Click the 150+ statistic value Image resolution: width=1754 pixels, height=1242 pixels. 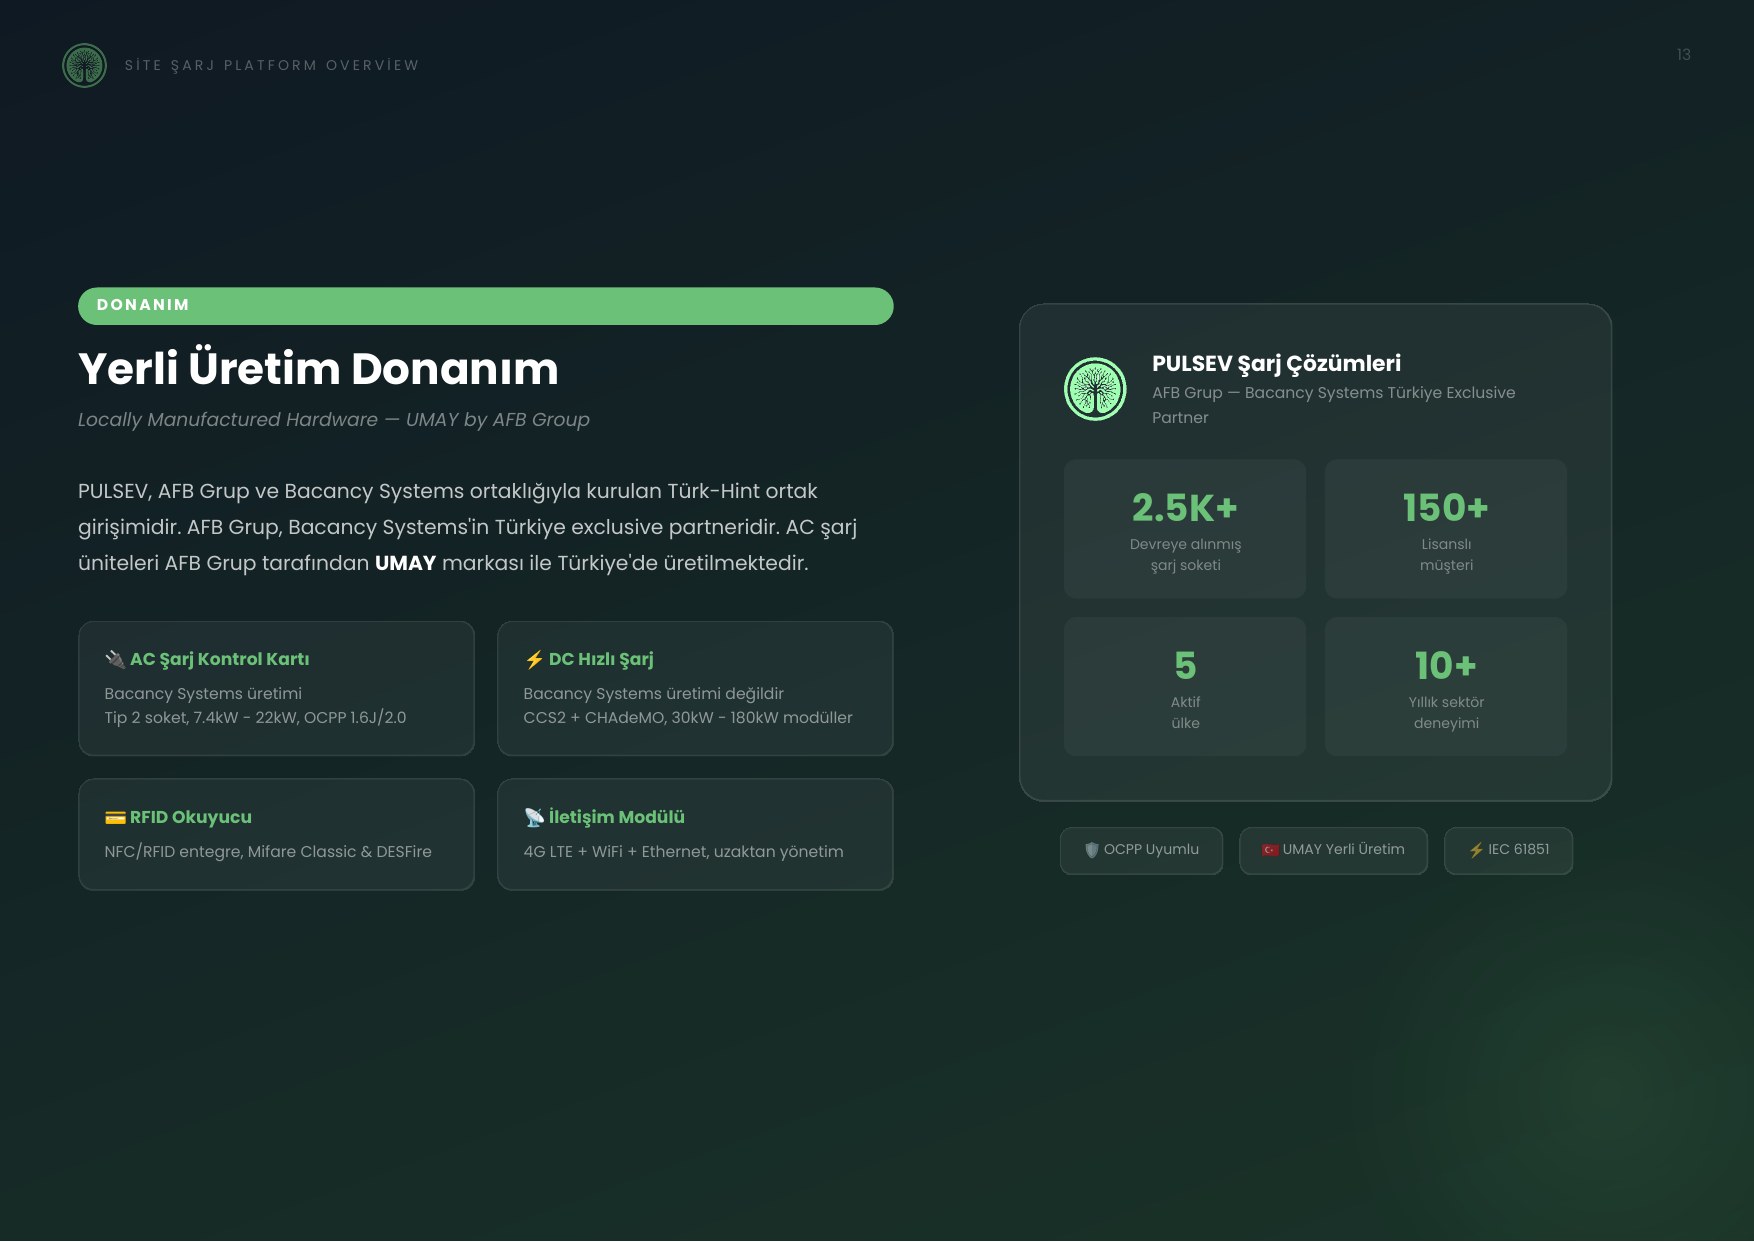click(x=1446, y=508)
